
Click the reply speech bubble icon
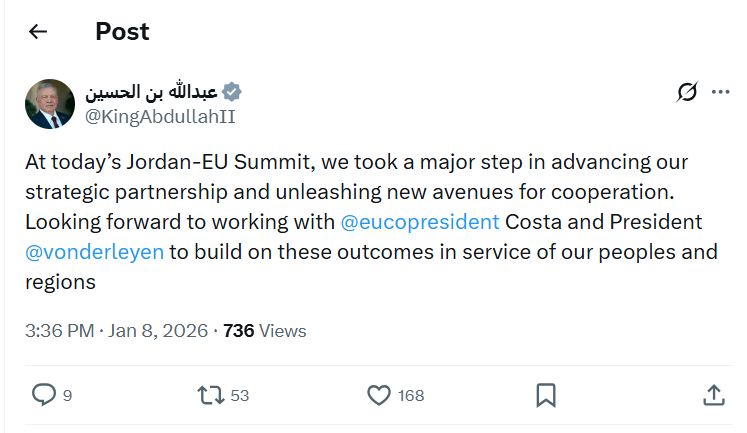click(x=44, y=395)
